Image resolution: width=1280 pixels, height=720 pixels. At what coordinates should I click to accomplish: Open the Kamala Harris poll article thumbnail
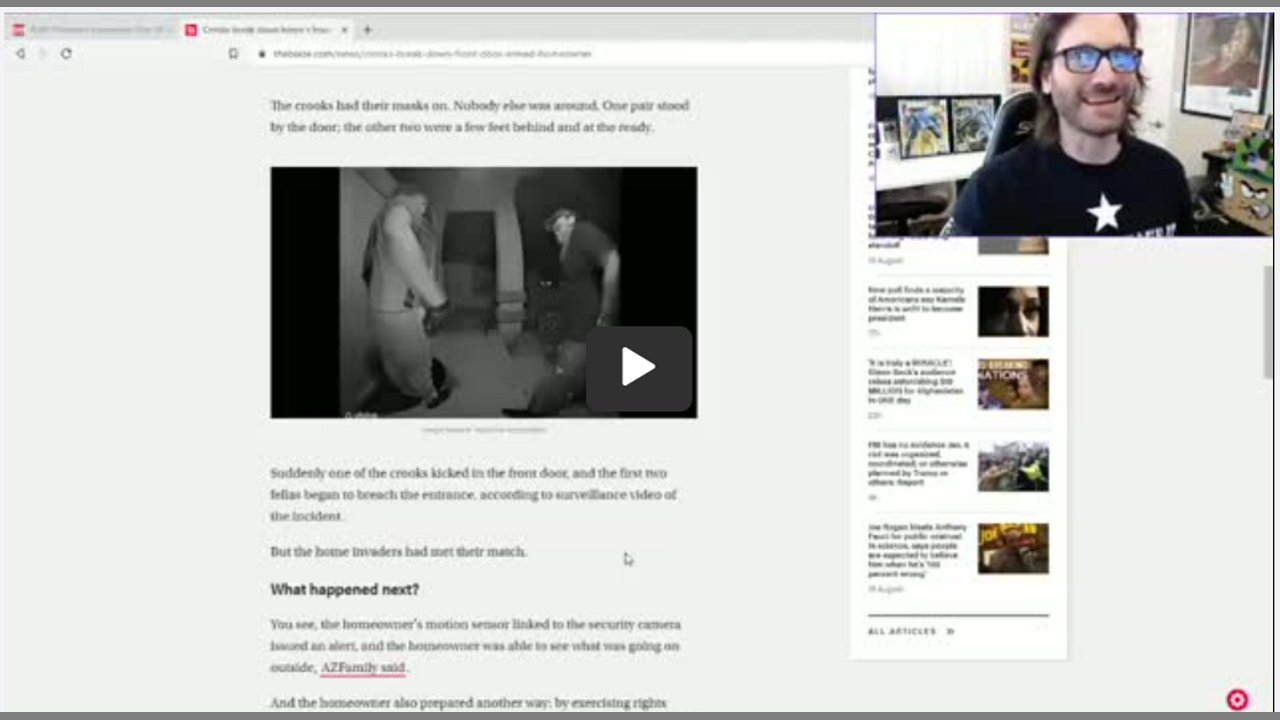(1013, 311)
